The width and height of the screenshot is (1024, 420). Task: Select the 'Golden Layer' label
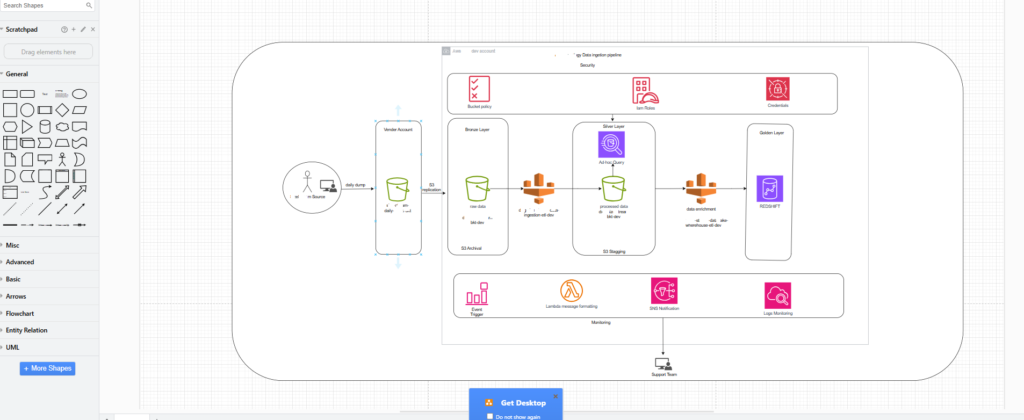point(771,133)
